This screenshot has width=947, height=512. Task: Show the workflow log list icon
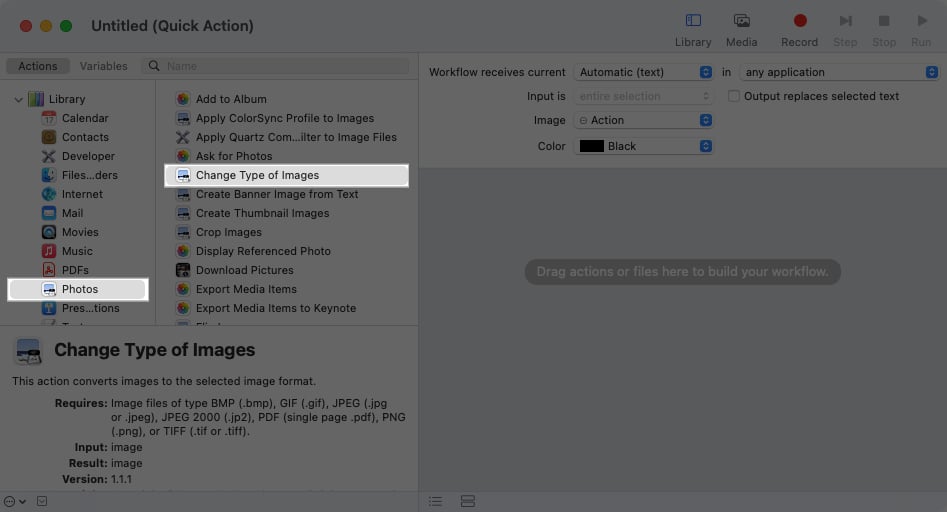(x=435, y=501)
